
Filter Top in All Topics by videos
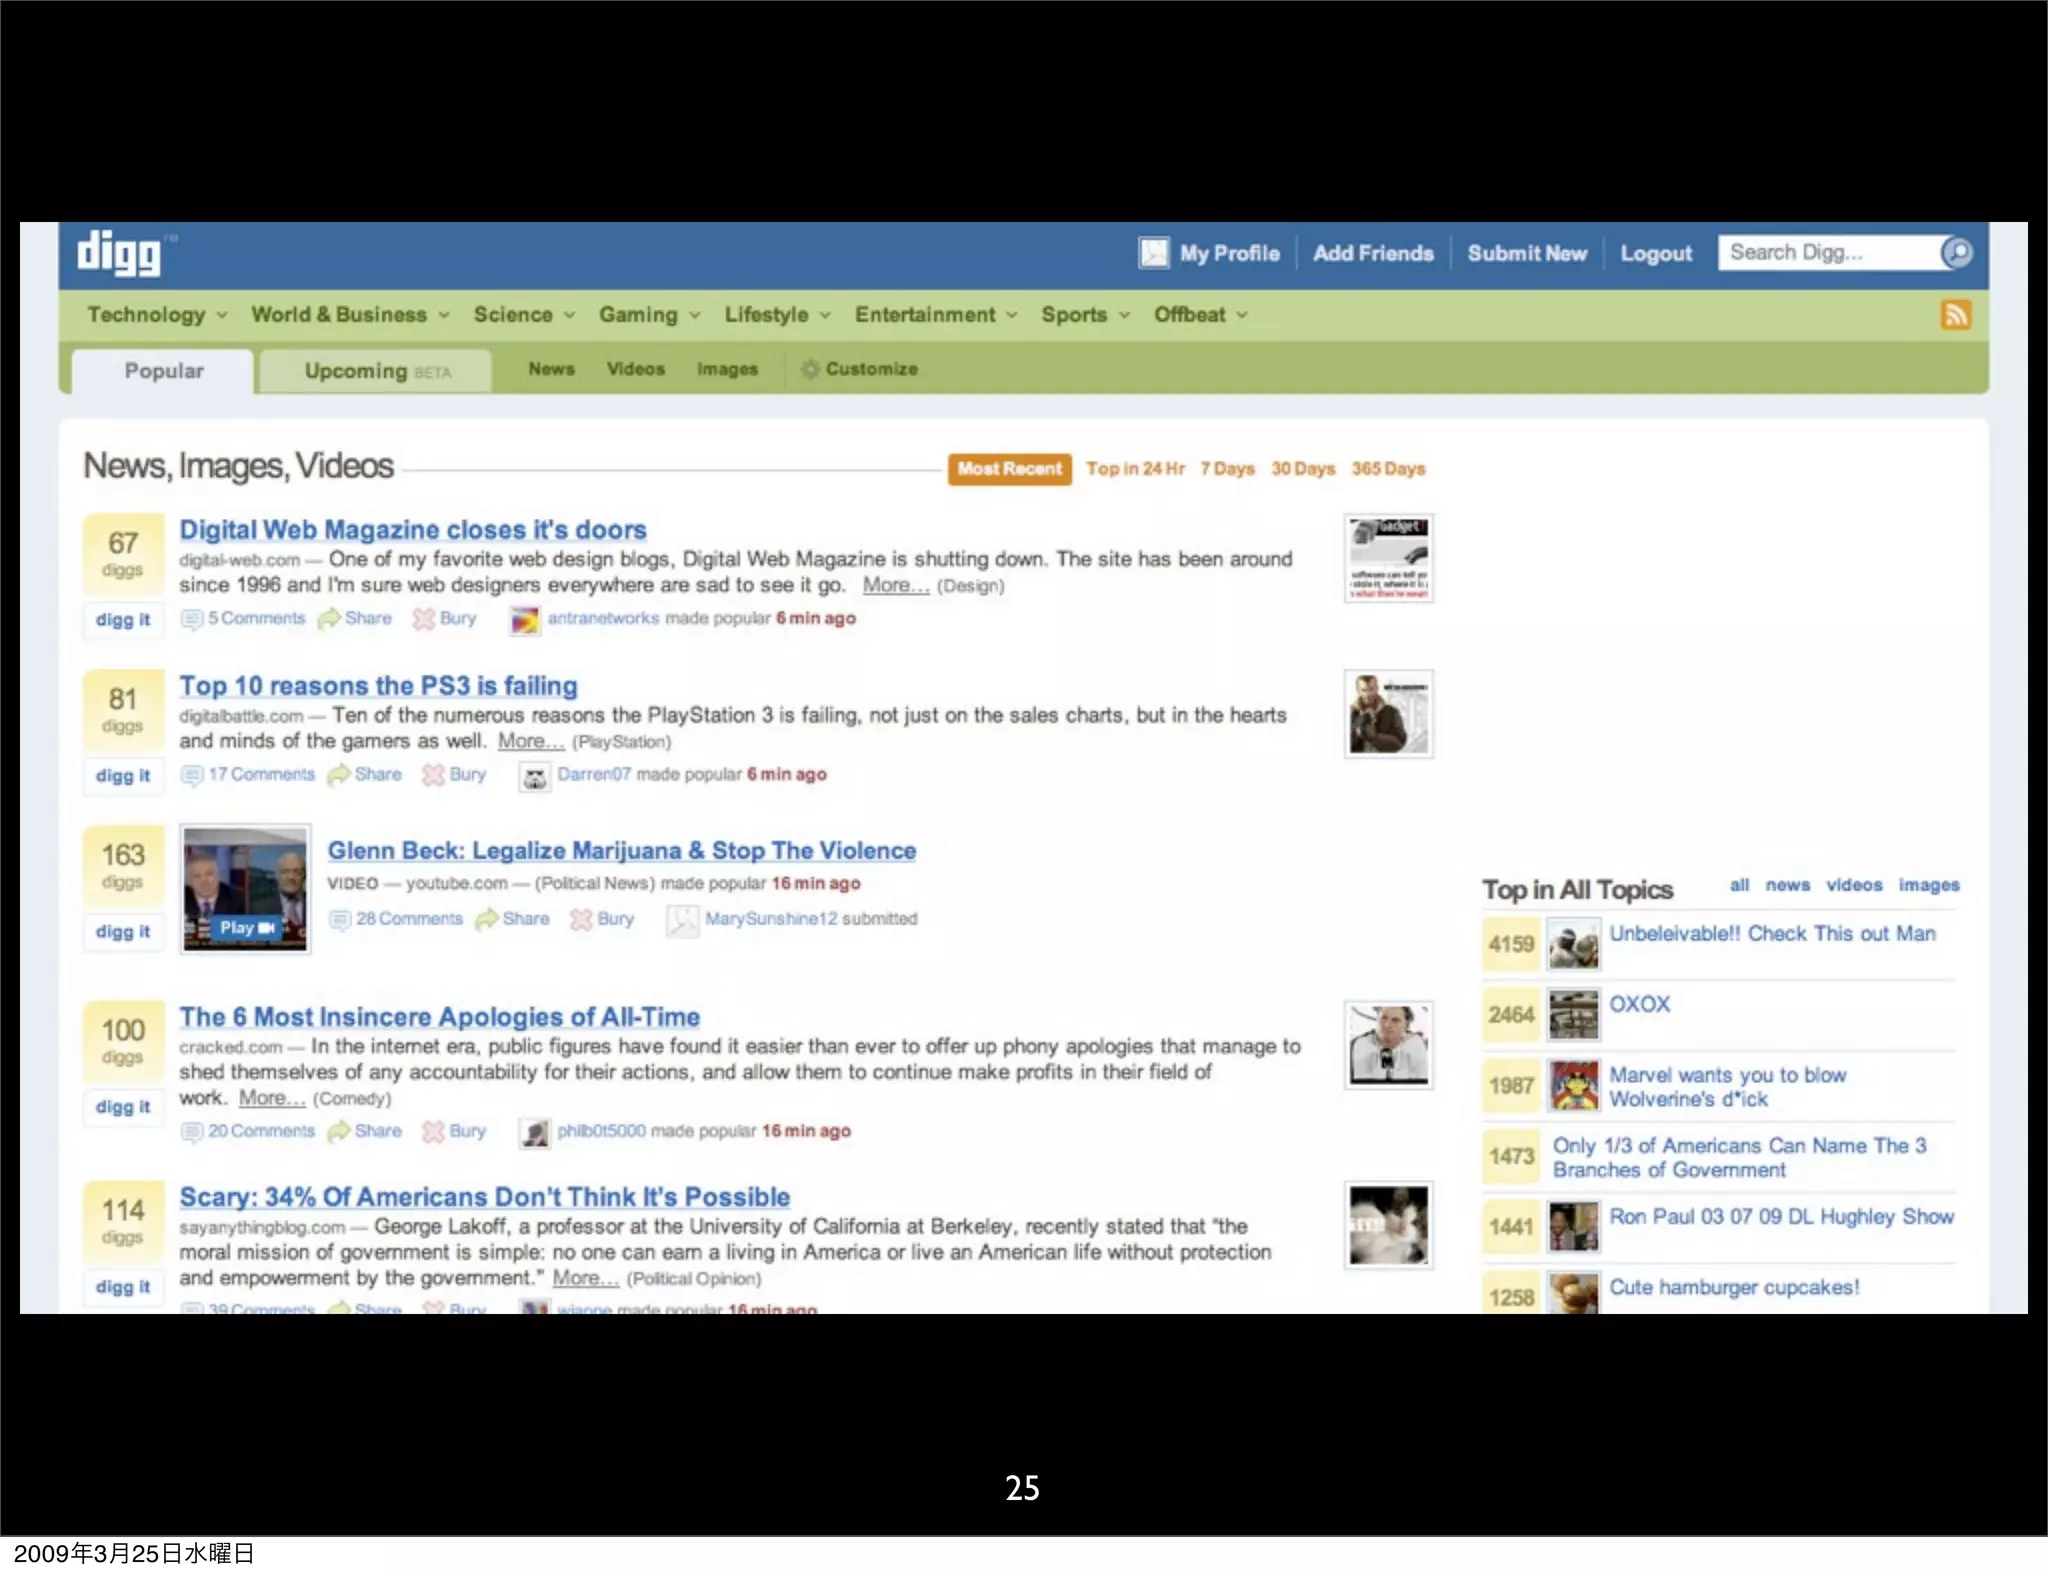tap(1854, 885)
